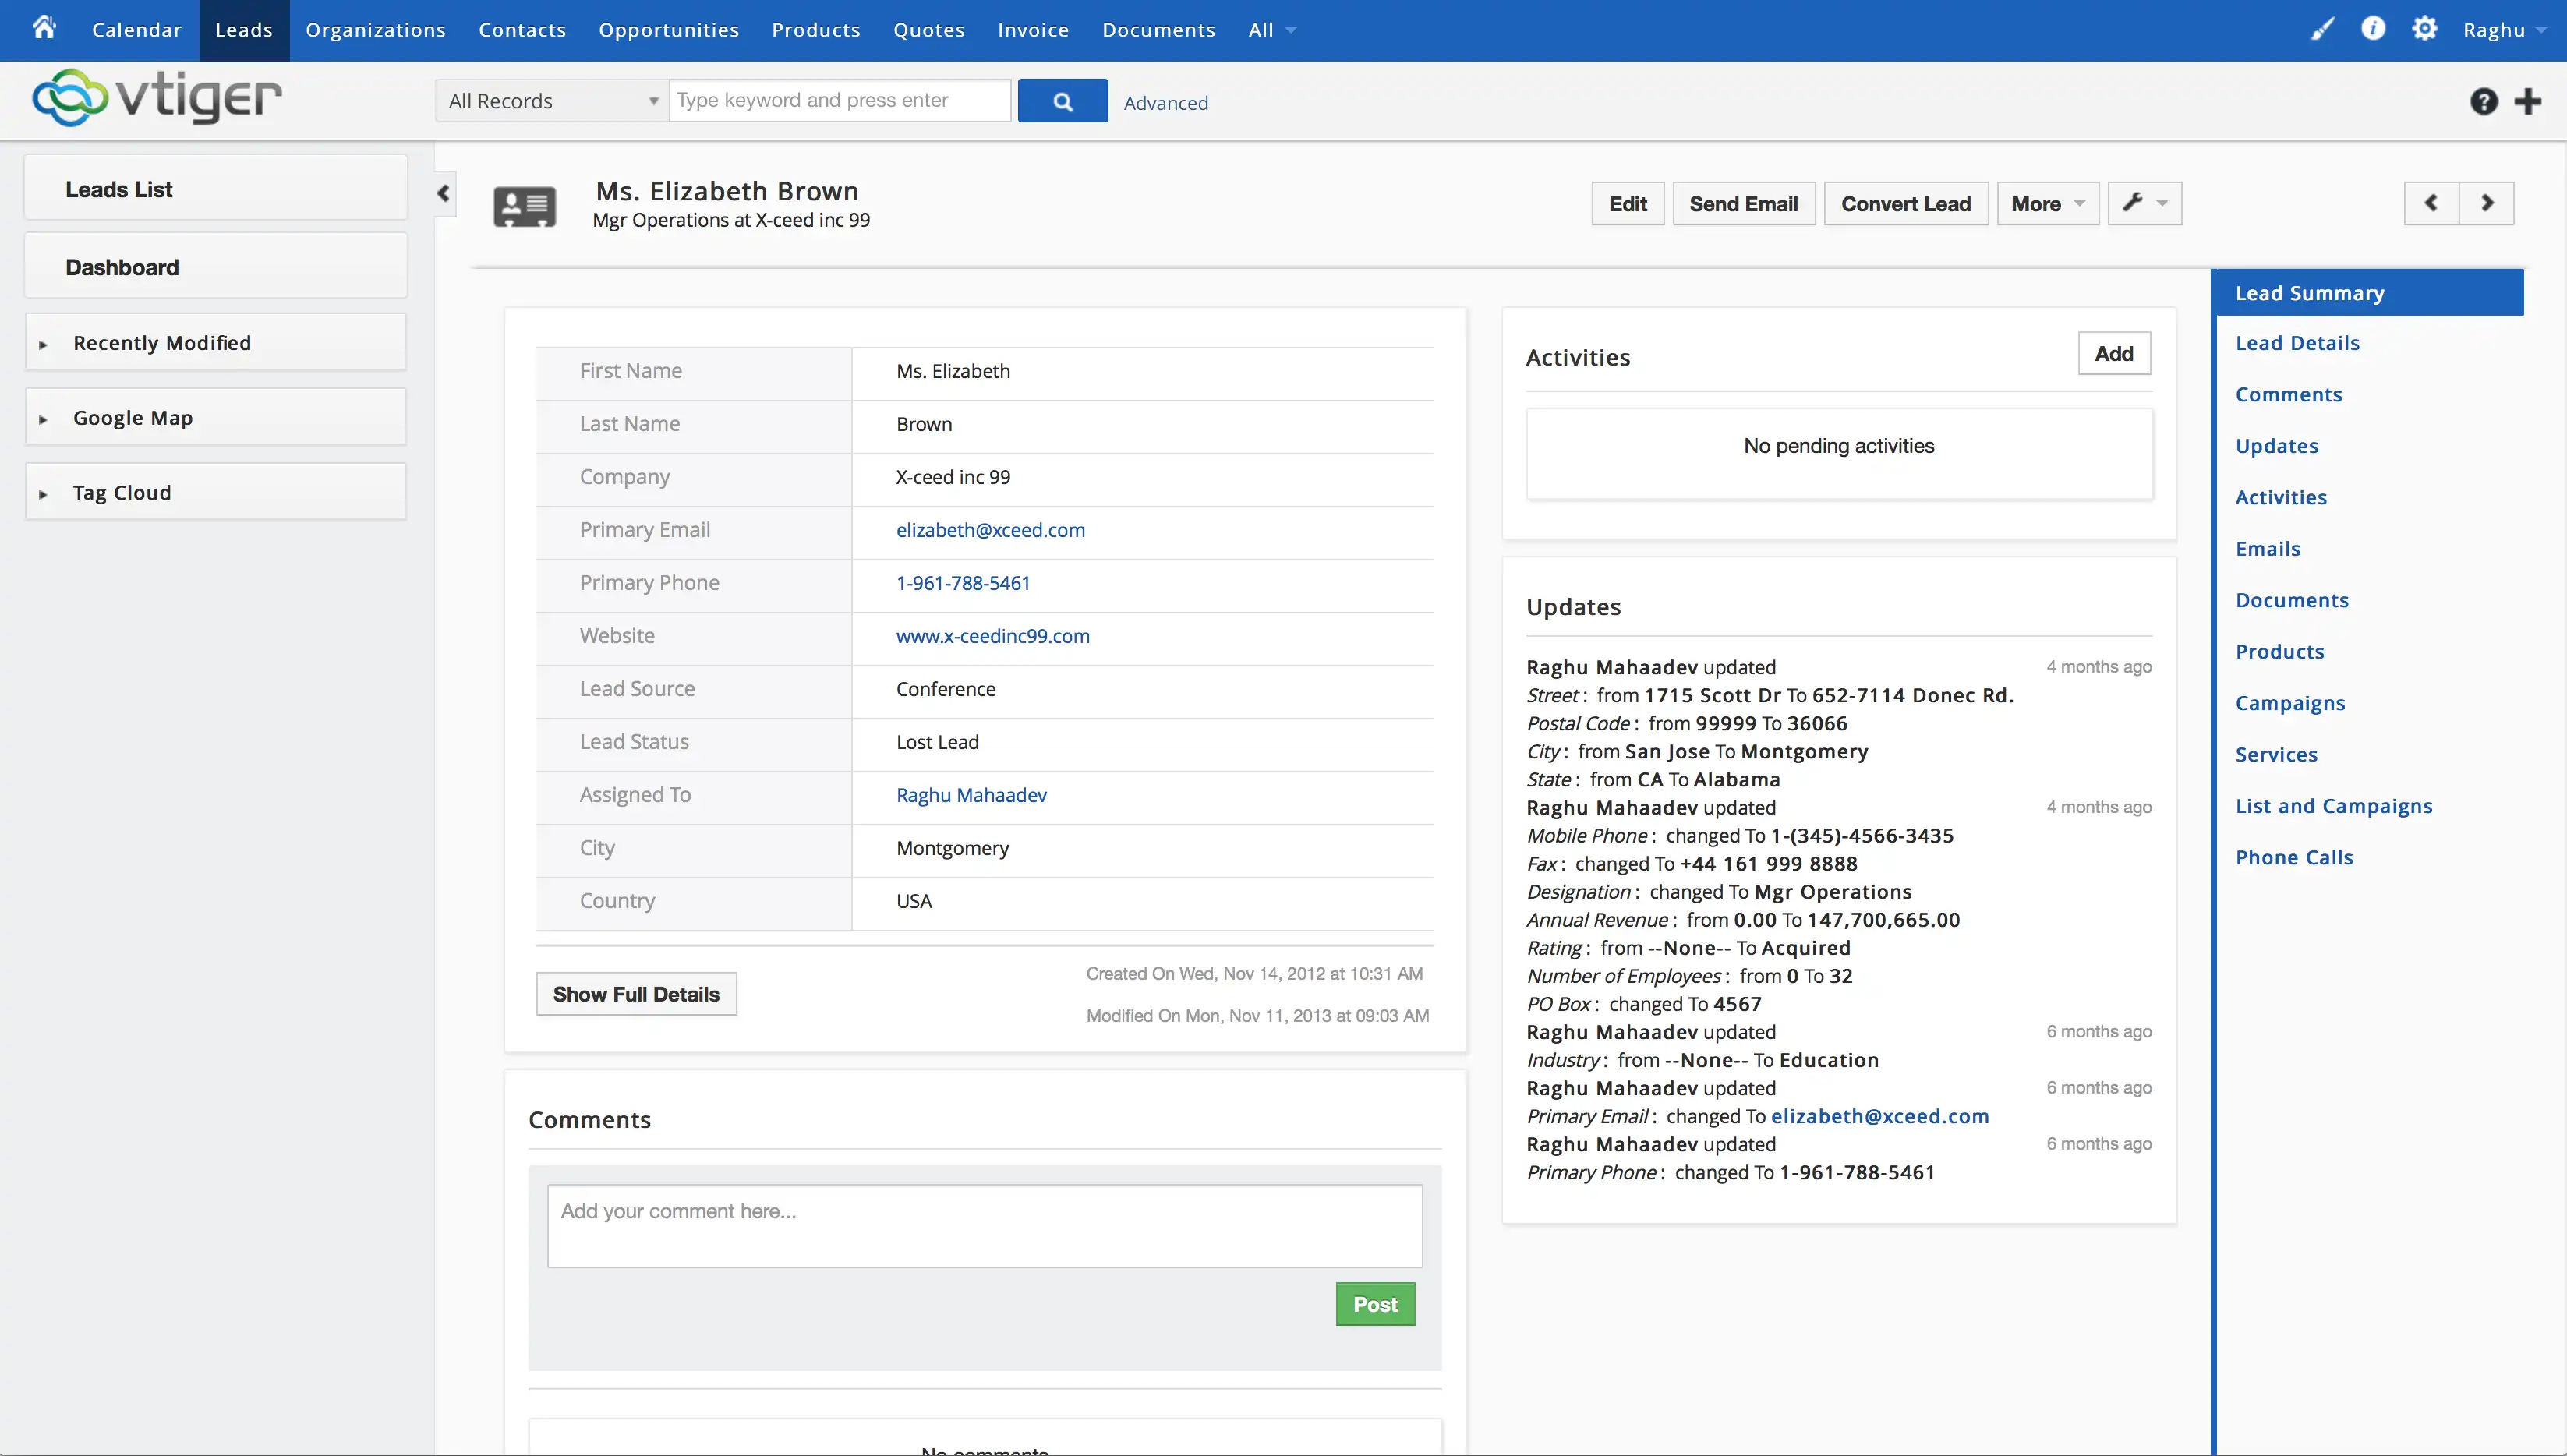Select the Leads menu item

243,30
